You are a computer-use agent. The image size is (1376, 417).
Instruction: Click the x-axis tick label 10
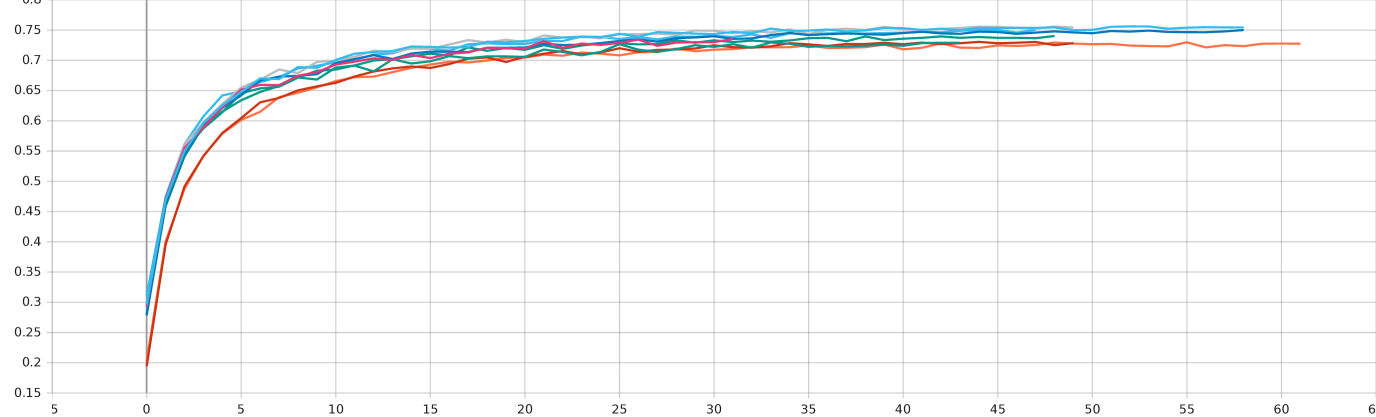[335, 408]
